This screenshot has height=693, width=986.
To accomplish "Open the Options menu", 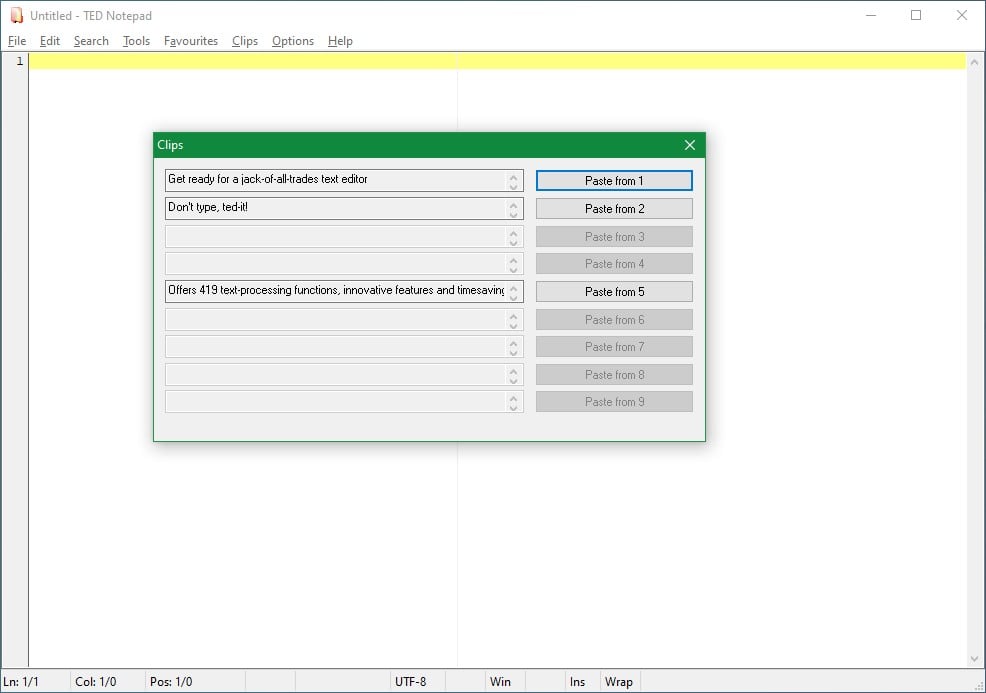I will (x=292, y=41).
